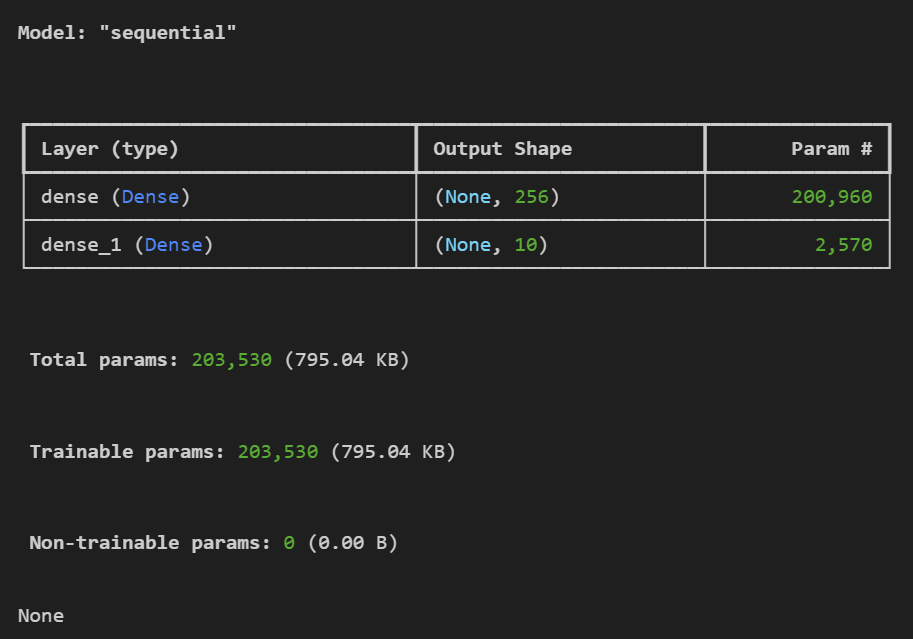Click the "None" output at the bottom
Image resolution: width=913 pixels, height=639 pixels.
[40, 615]
